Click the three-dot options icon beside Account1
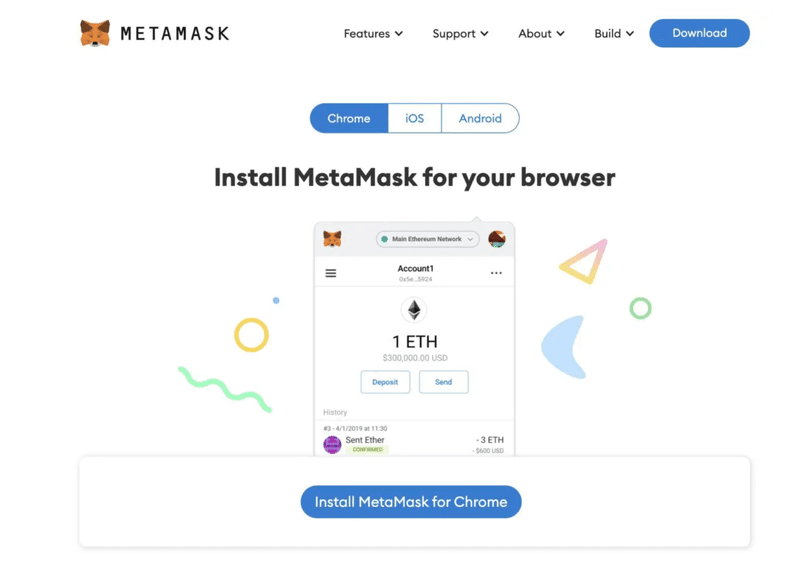800x572 pixels. [496, 273]
